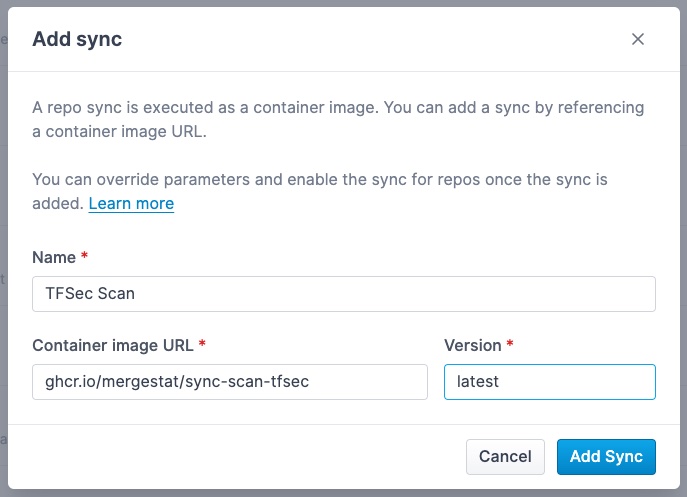Screen dimensions: 687x497
Task: Click the blue Add Sync button
Action: [x=606, y=456]
